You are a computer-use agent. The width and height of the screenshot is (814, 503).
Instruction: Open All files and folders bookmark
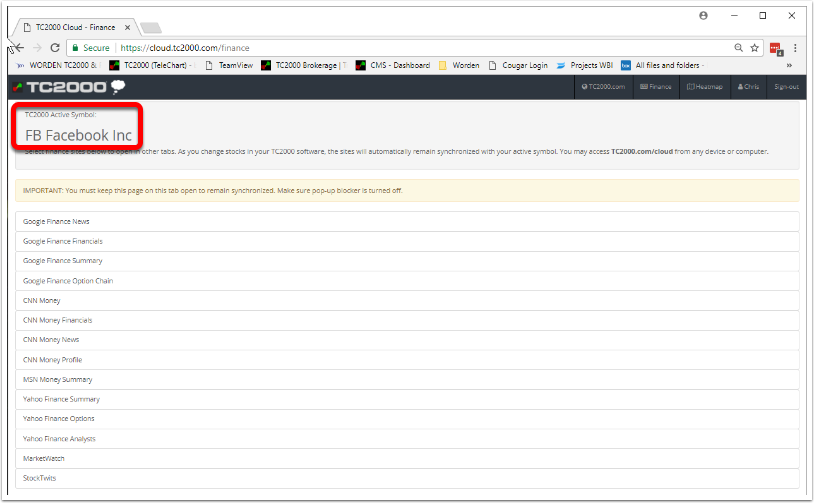pos(663,65)
